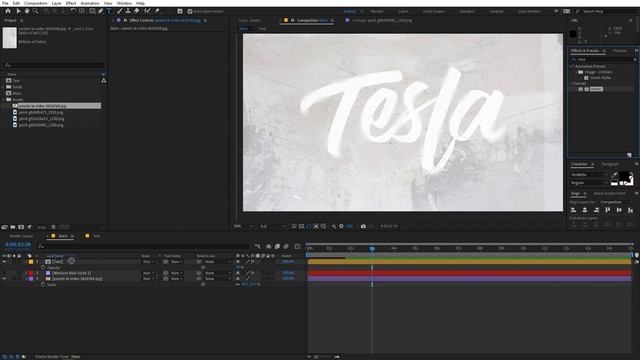Open Parent dropdown for Medium Blue Solid layer
This screenshot has width=640, height=360.
217,273
